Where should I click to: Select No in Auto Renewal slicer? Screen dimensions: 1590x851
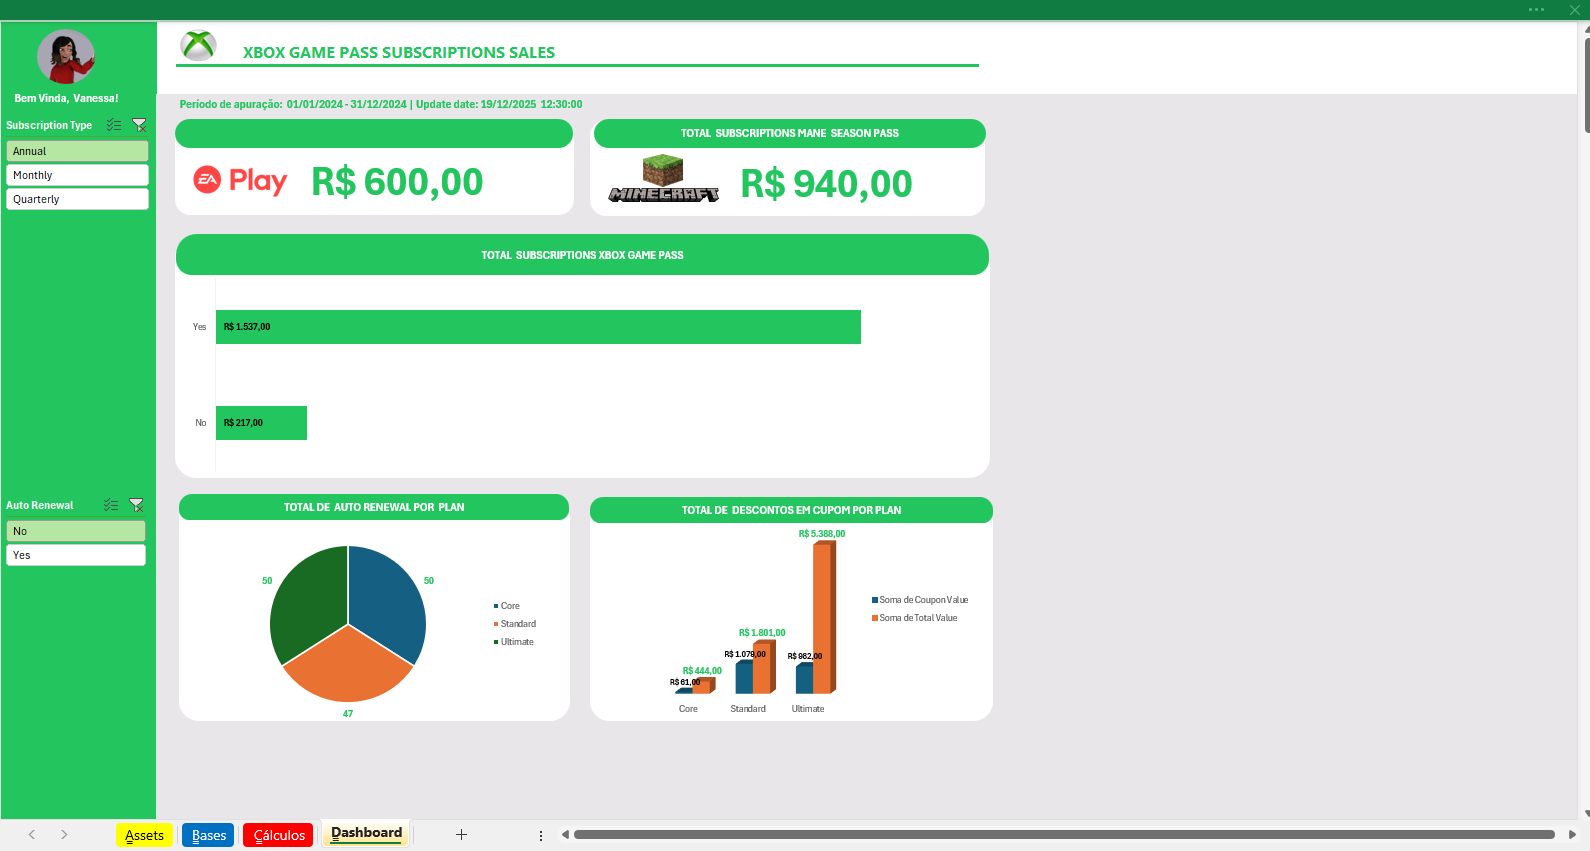click(x=76, y=531)
